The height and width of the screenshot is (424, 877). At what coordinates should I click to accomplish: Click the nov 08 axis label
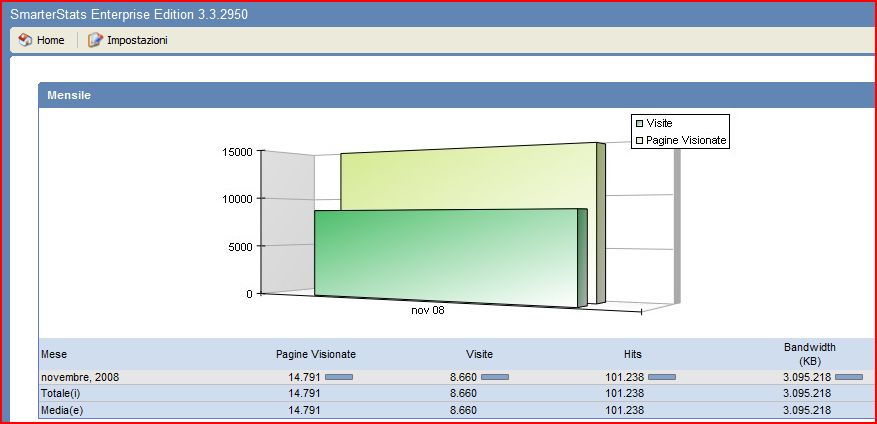pyautogui.click(x=428, y=310)
